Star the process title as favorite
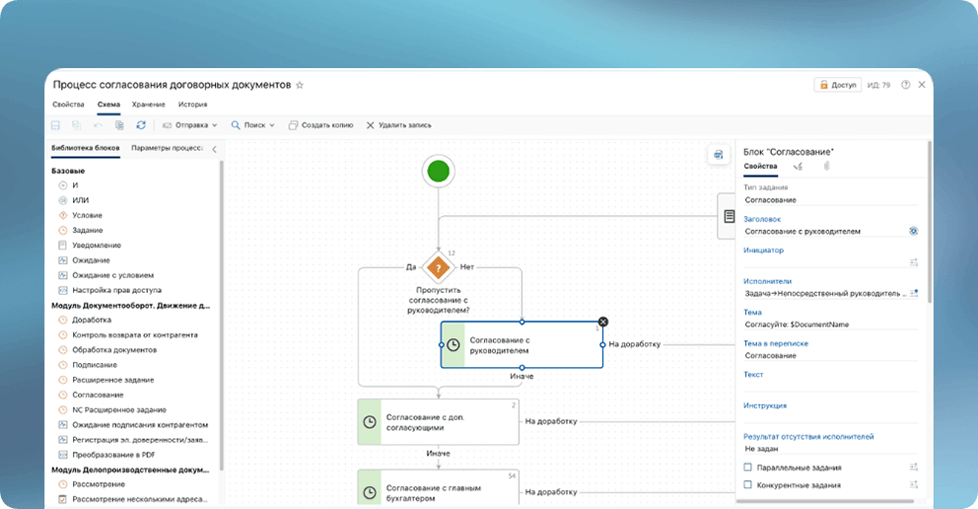 [299, 86]
